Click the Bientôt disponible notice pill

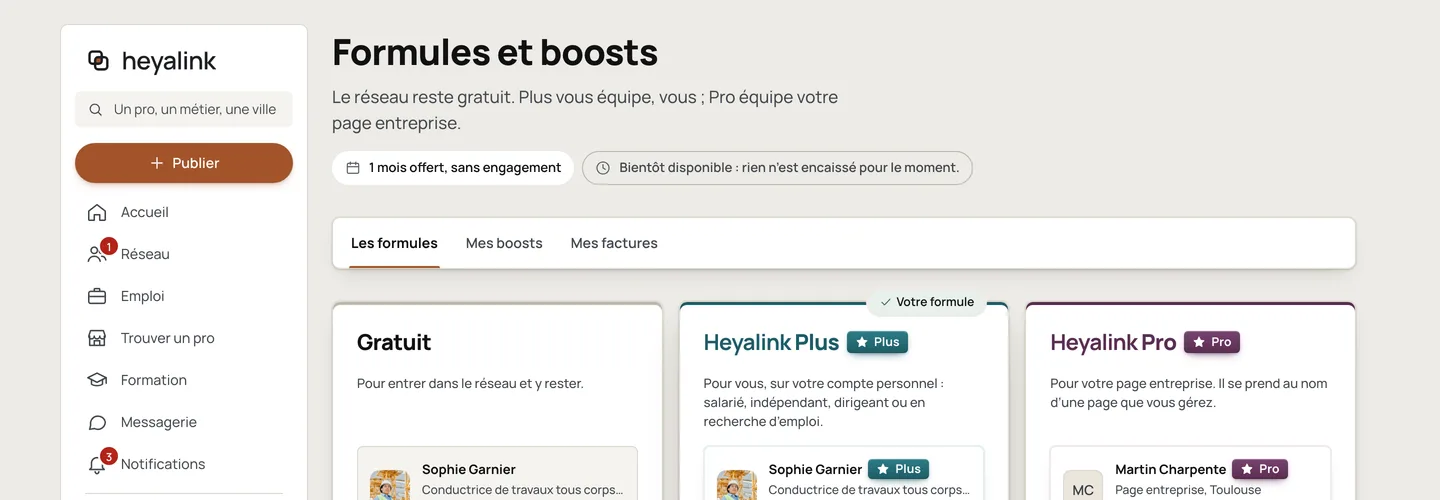point(777,168)
